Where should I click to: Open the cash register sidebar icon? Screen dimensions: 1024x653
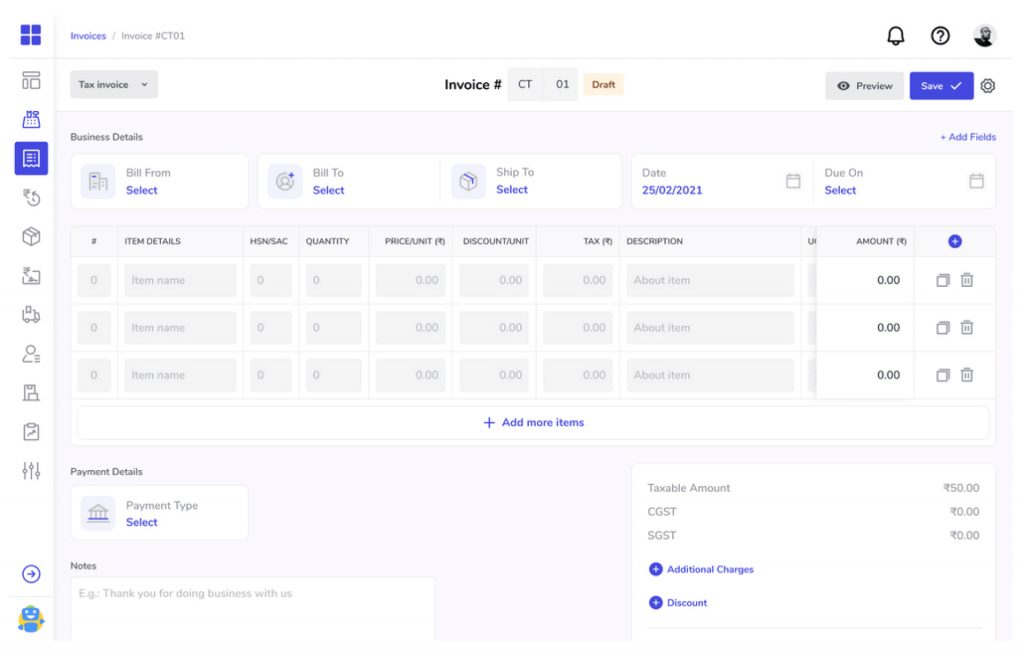click(x=31, y=119)
